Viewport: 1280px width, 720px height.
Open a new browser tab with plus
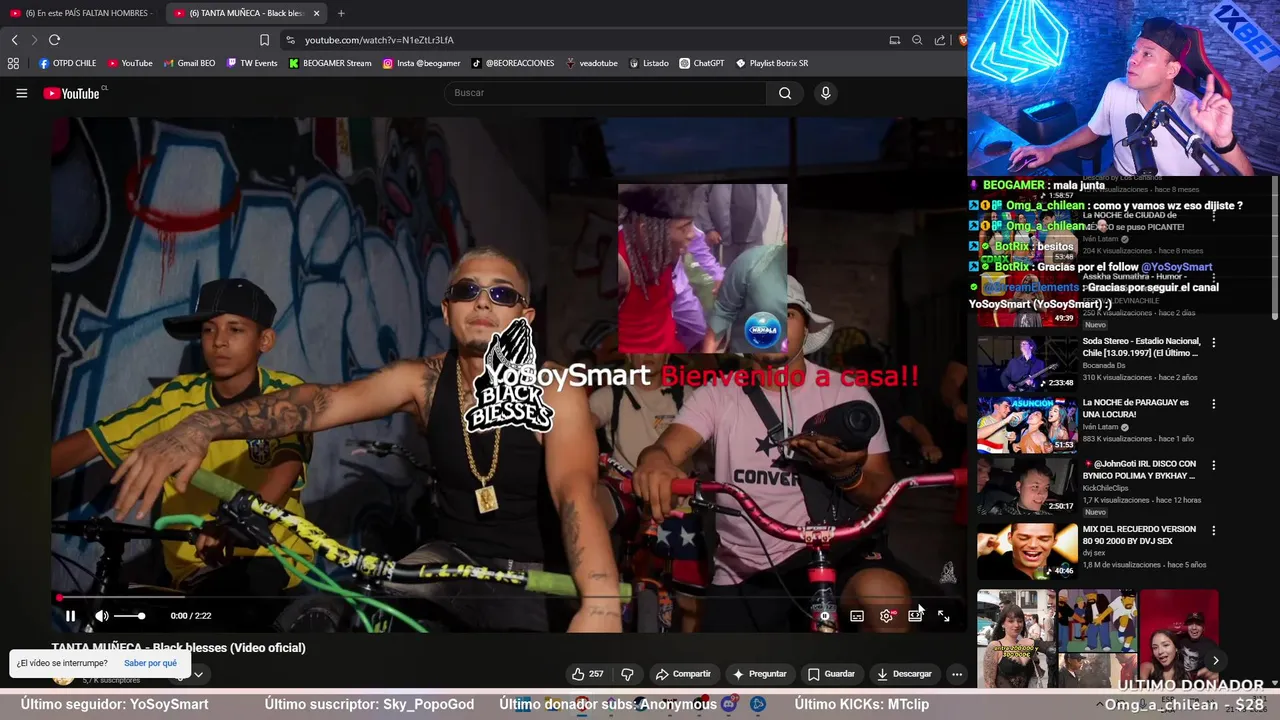[341, 13]
